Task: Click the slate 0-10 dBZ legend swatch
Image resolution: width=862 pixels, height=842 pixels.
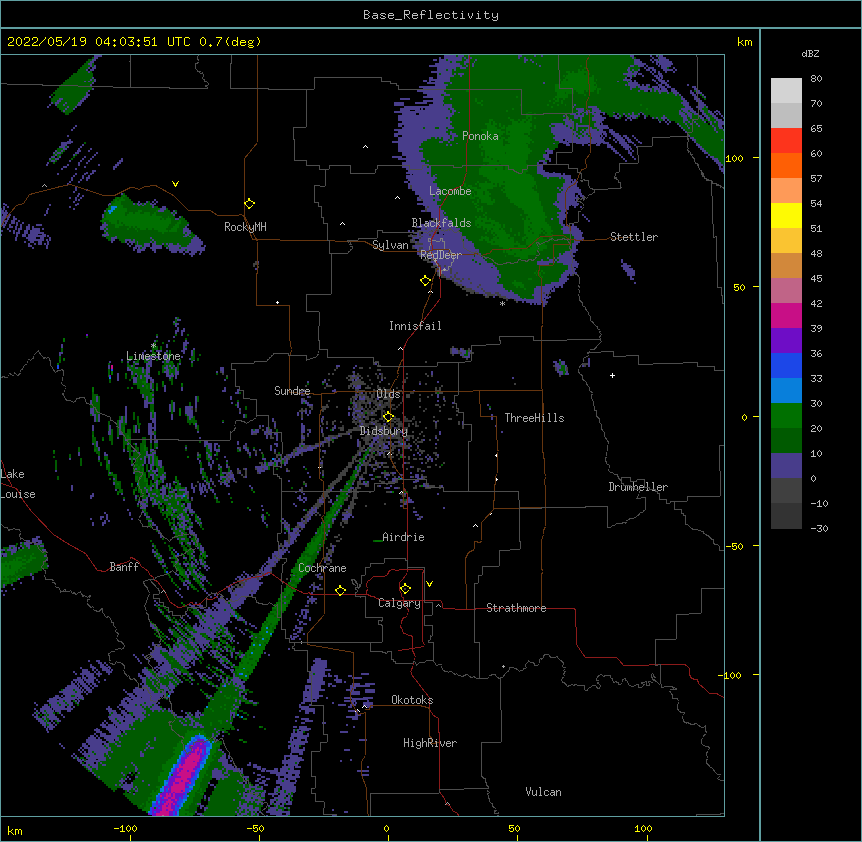Action: 786,466
